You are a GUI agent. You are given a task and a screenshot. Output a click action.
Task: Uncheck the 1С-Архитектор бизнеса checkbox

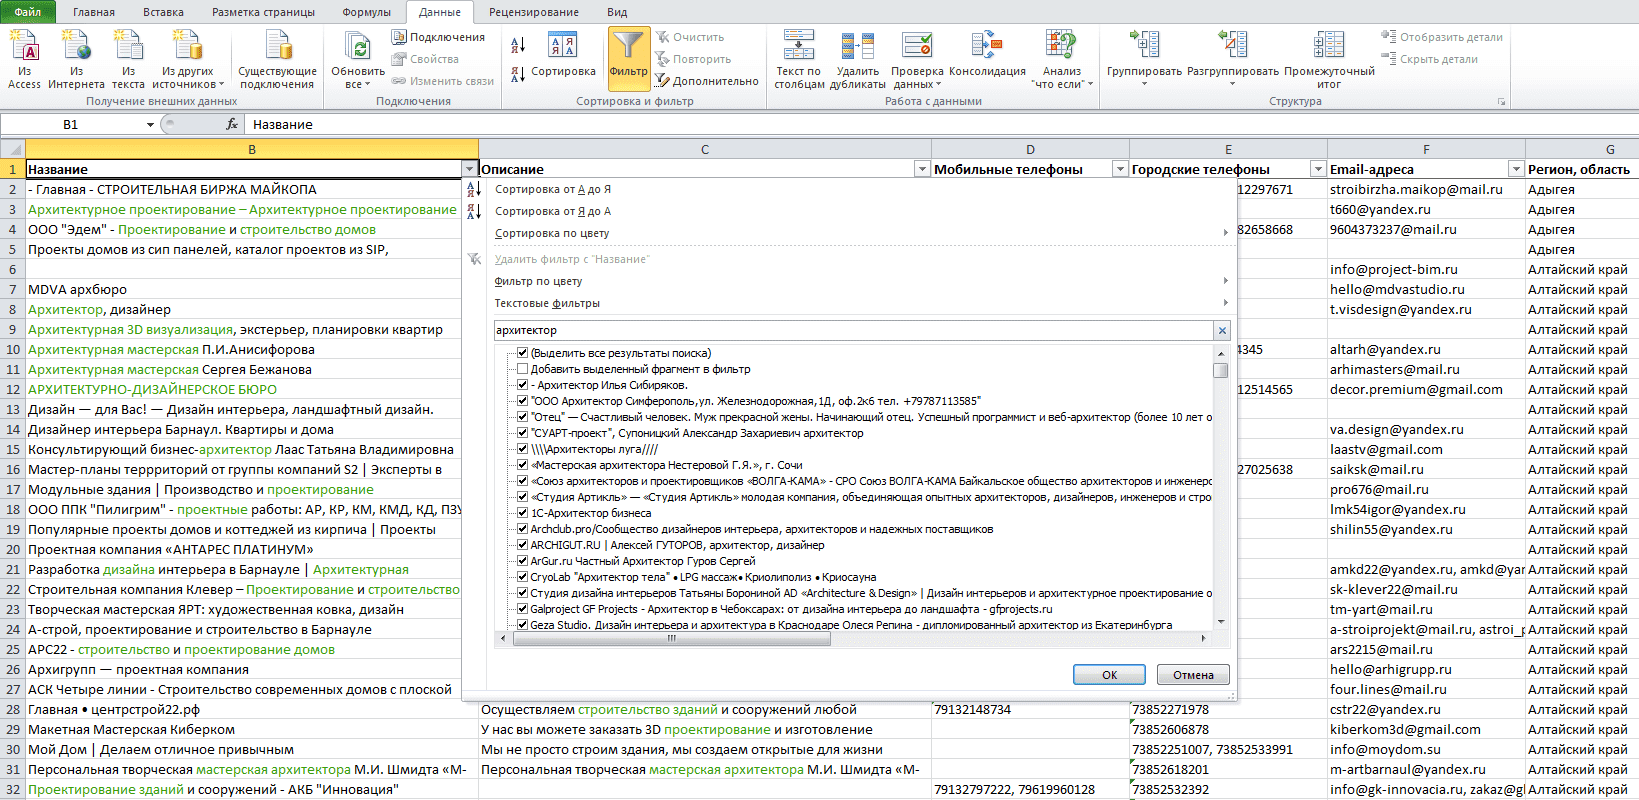[x=522, y=513]
